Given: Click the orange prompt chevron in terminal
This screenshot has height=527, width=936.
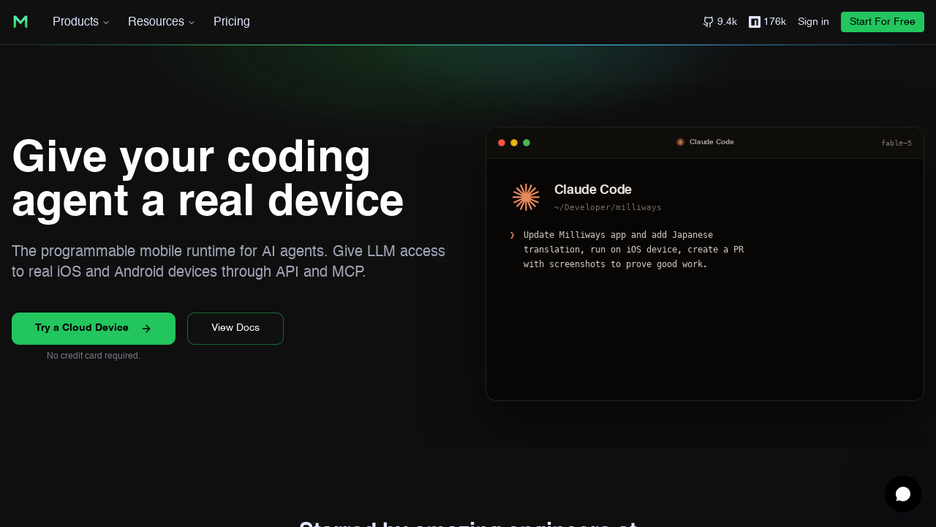Looking at the screenshot, I should tap(512, 235).
